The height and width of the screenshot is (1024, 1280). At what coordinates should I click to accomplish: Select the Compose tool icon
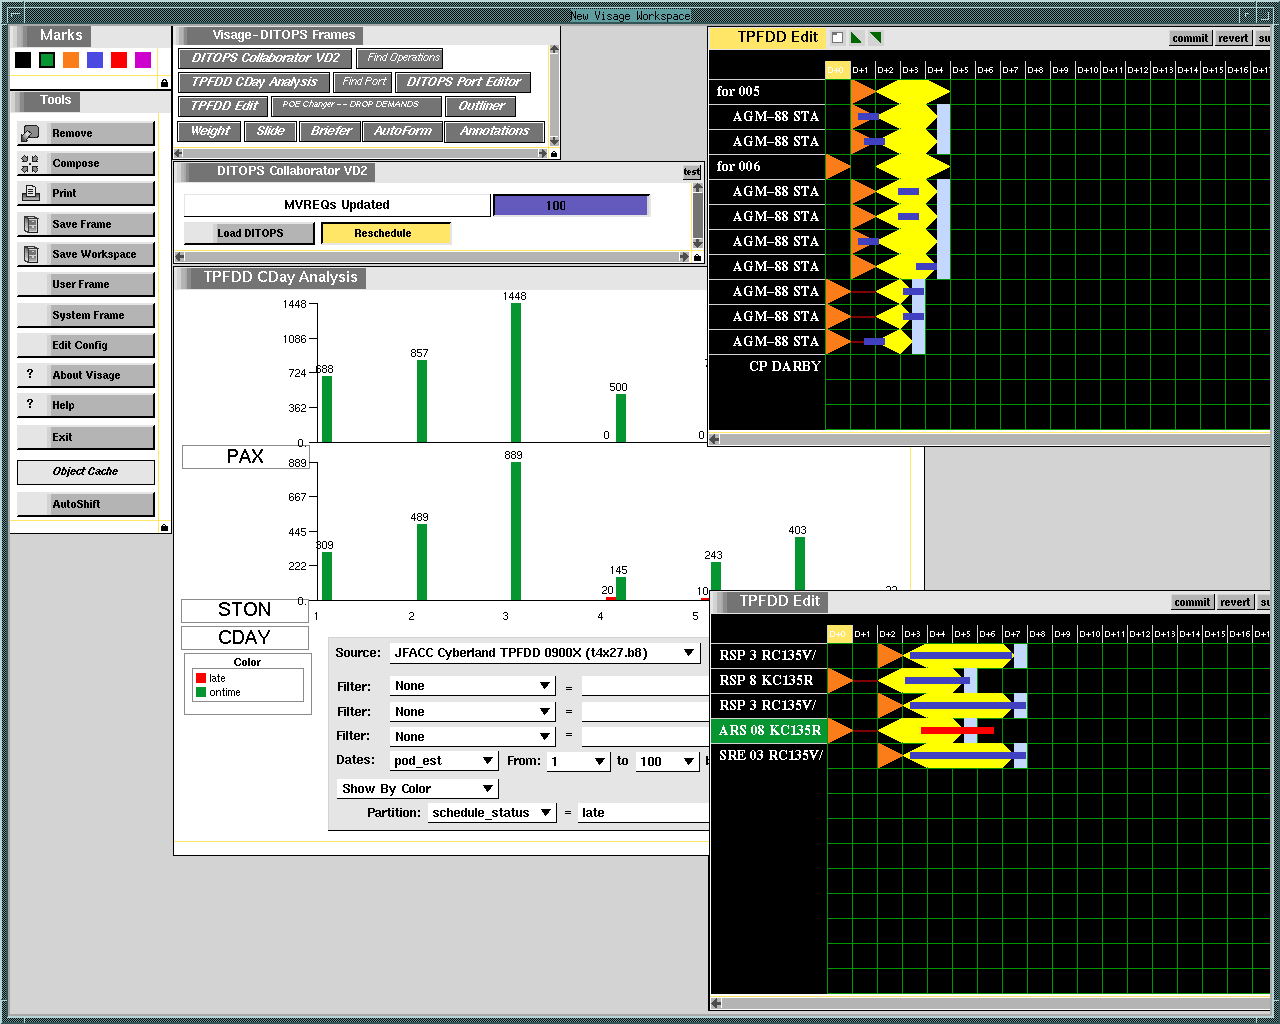(x=30, y=164)
